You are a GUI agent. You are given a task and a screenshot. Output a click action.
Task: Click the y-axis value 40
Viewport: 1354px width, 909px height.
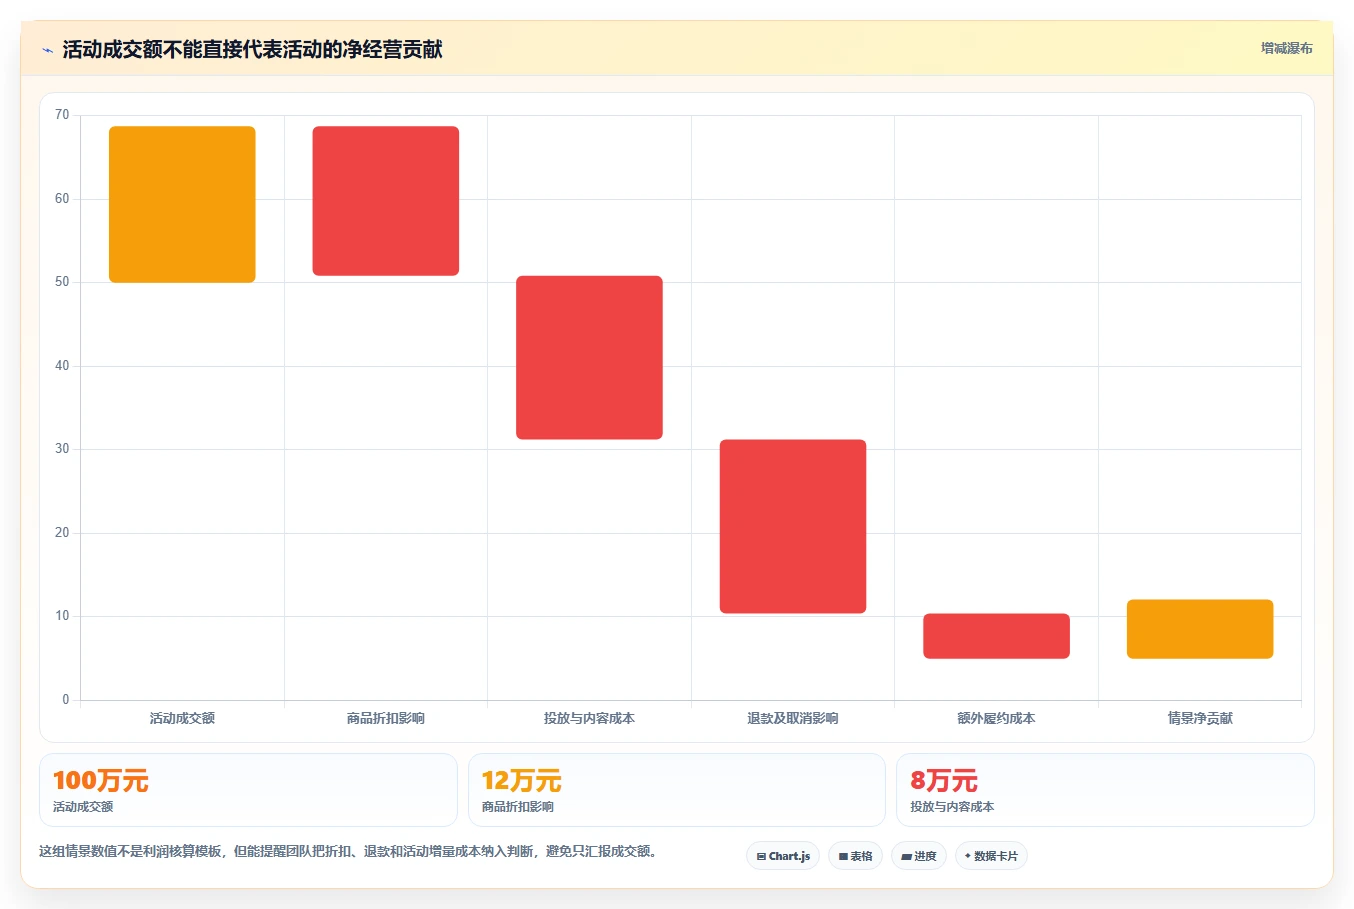pyautogui.click(x=62, y=366)
